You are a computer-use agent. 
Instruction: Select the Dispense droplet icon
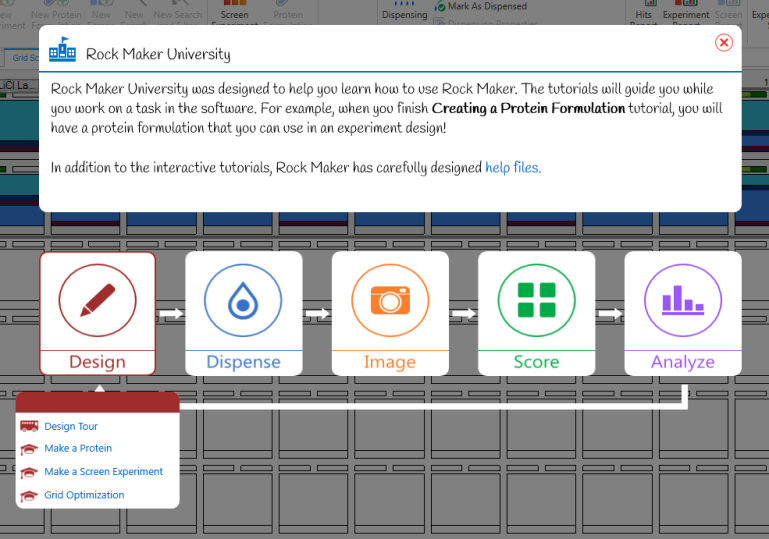(x=243, y=300)
